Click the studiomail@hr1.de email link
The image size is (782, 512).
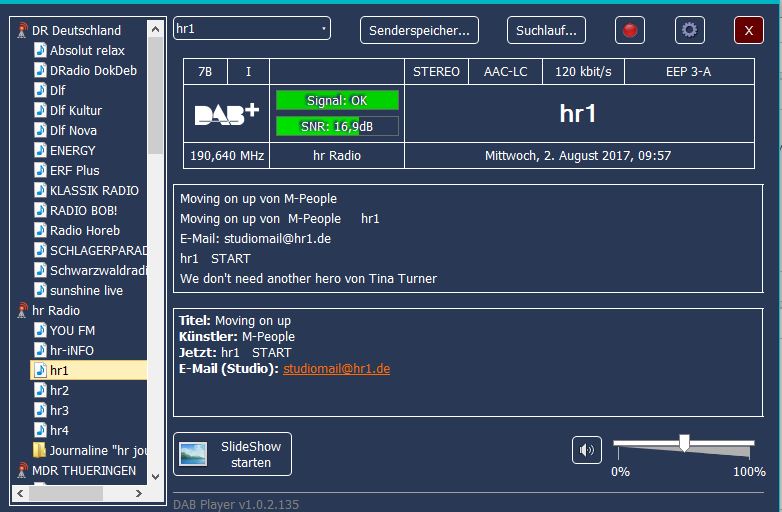pos(336,369)
